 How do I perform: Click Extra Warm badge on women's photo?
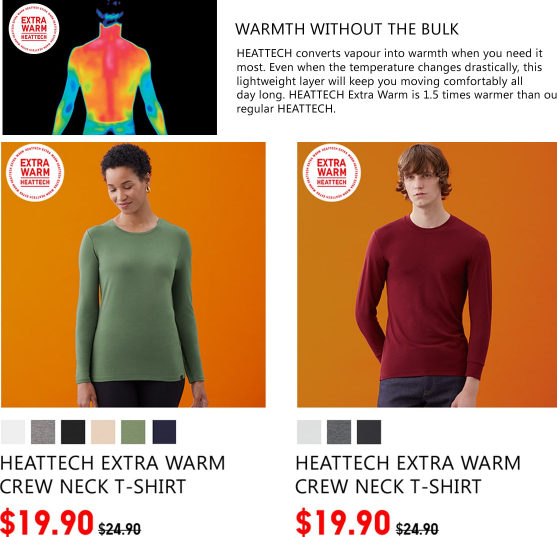coord(35,173)
